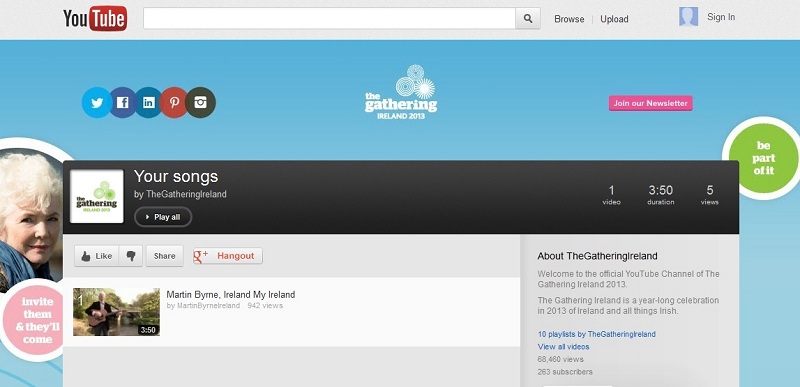Screen dimensions: 800x387
Task: Open the Martin Byrne video thumbnail
Action: (x=116, y=312)
